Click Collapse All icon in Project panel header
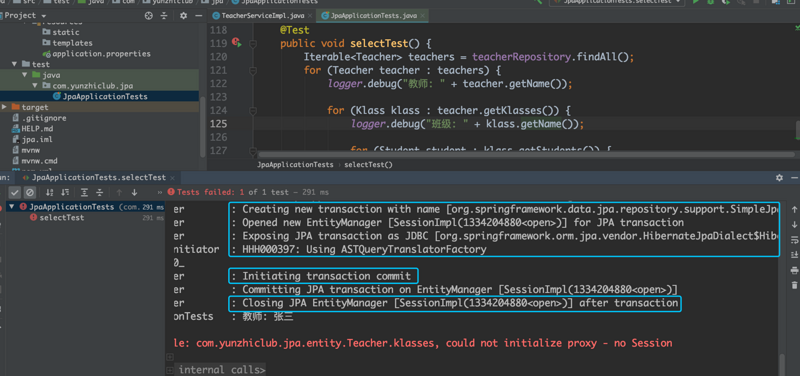The height and width of the screenshot is (376, 800). (164, 16)
